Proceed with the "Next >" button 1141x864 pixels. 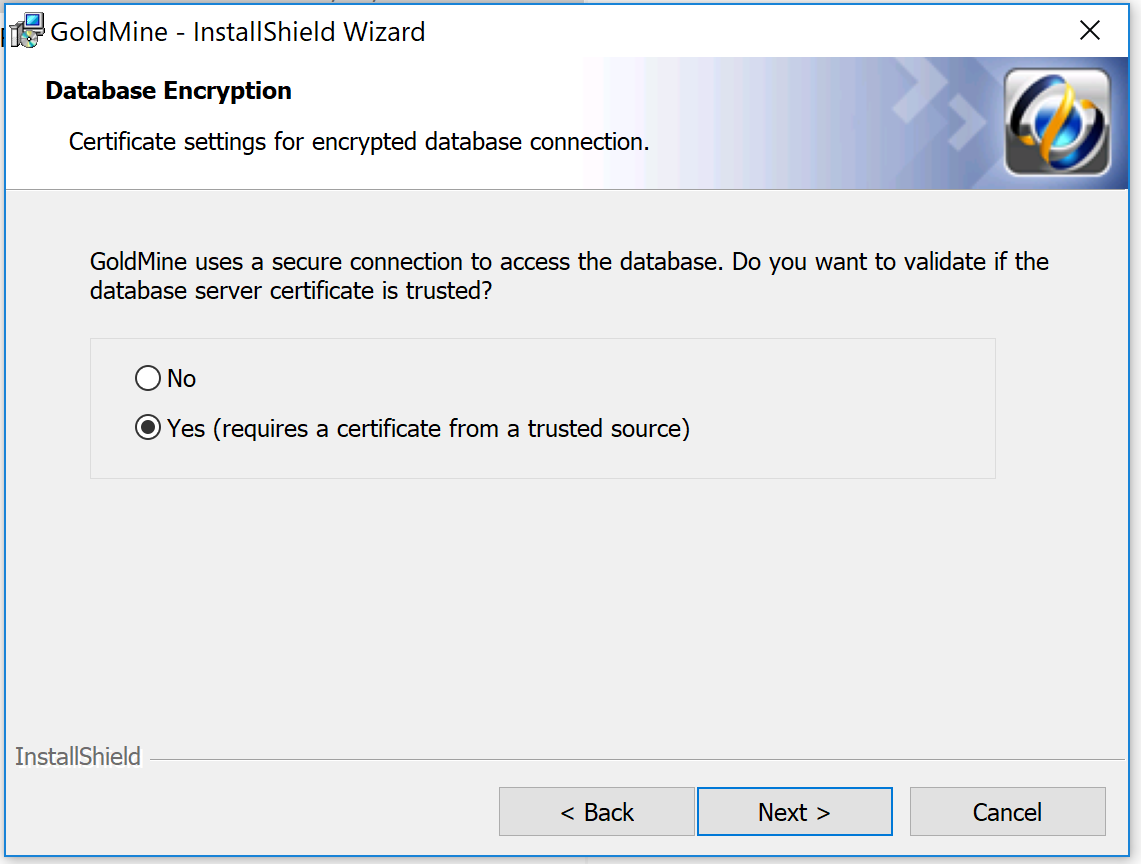click(794, 812)
